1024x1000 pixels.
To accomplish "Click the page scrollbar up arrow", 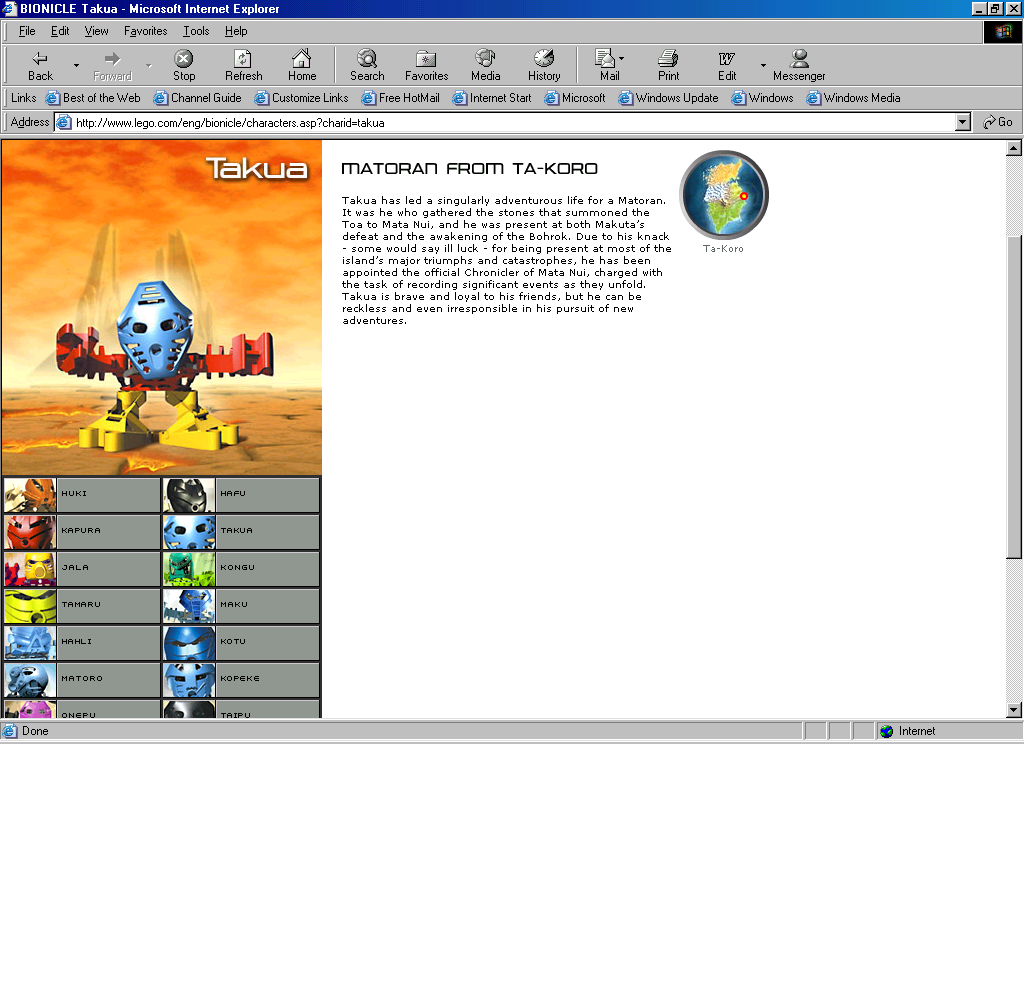I will [1014, 148].
